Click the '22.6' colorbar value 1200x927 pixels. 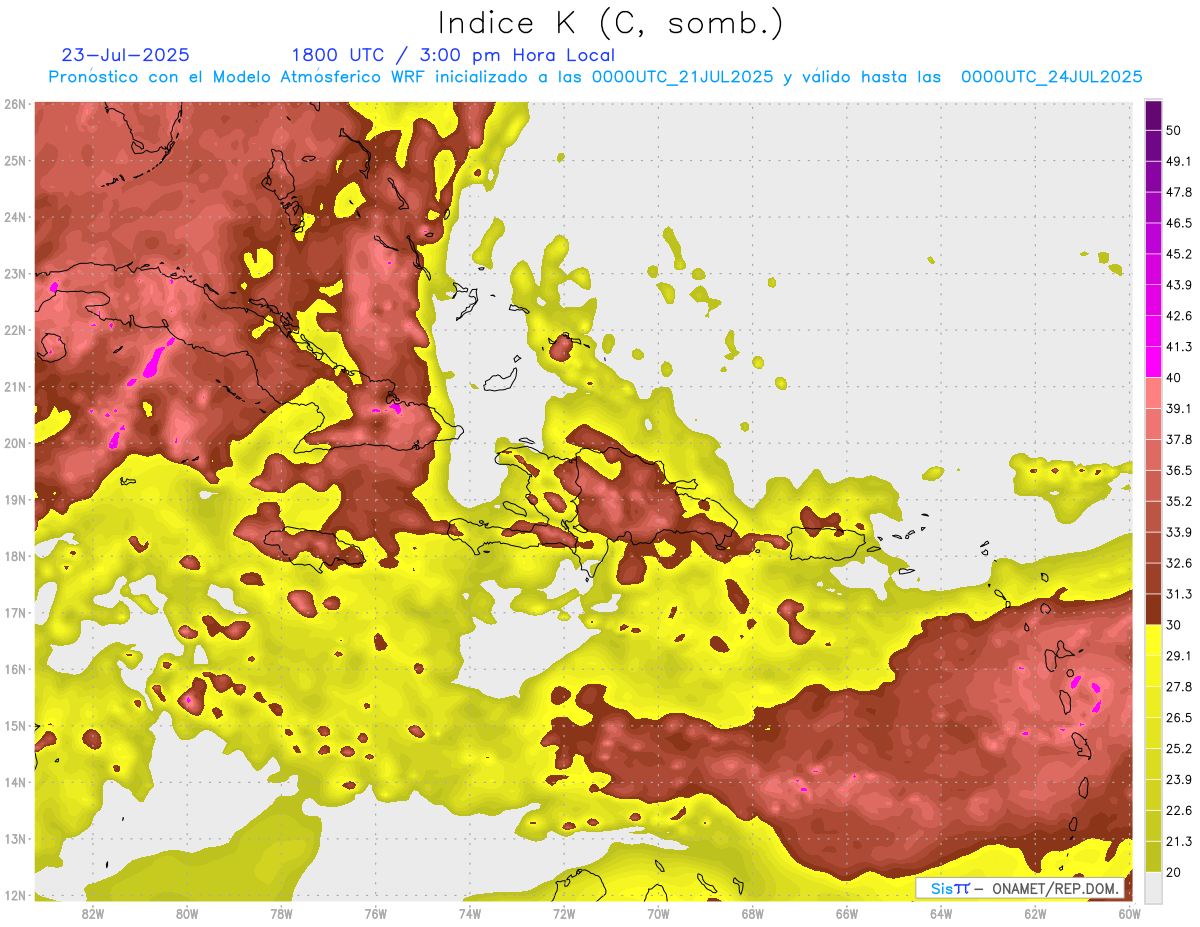[1179, 810]
